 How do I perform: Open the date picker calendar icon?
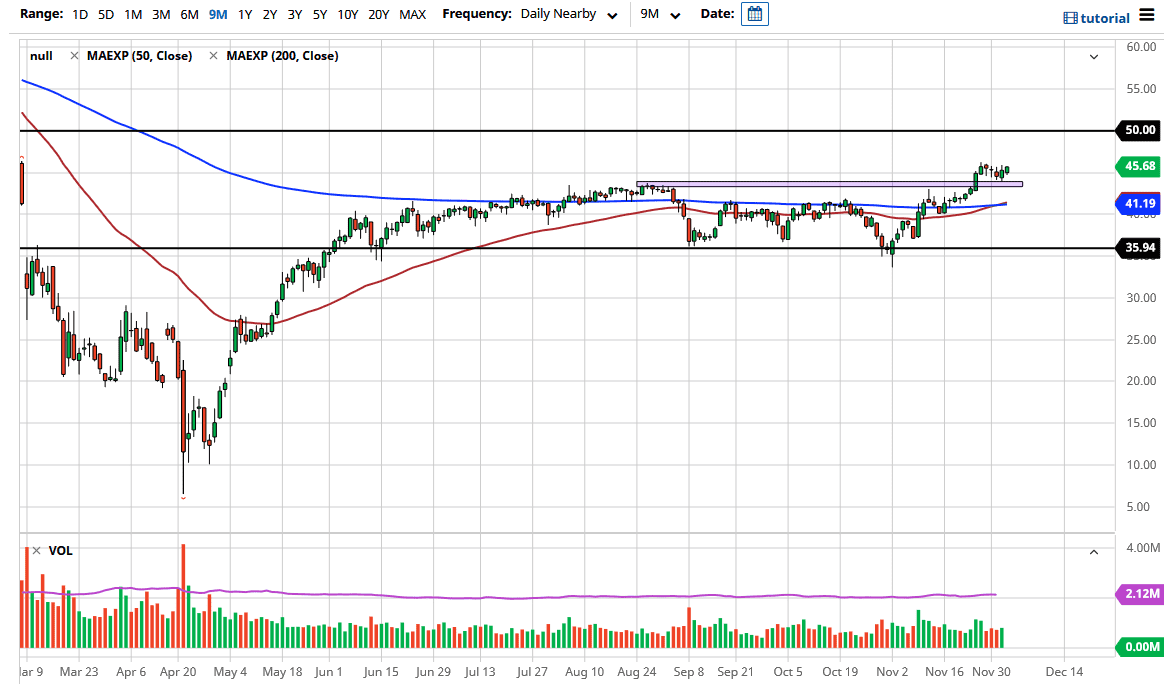click(x=754, y=15)
